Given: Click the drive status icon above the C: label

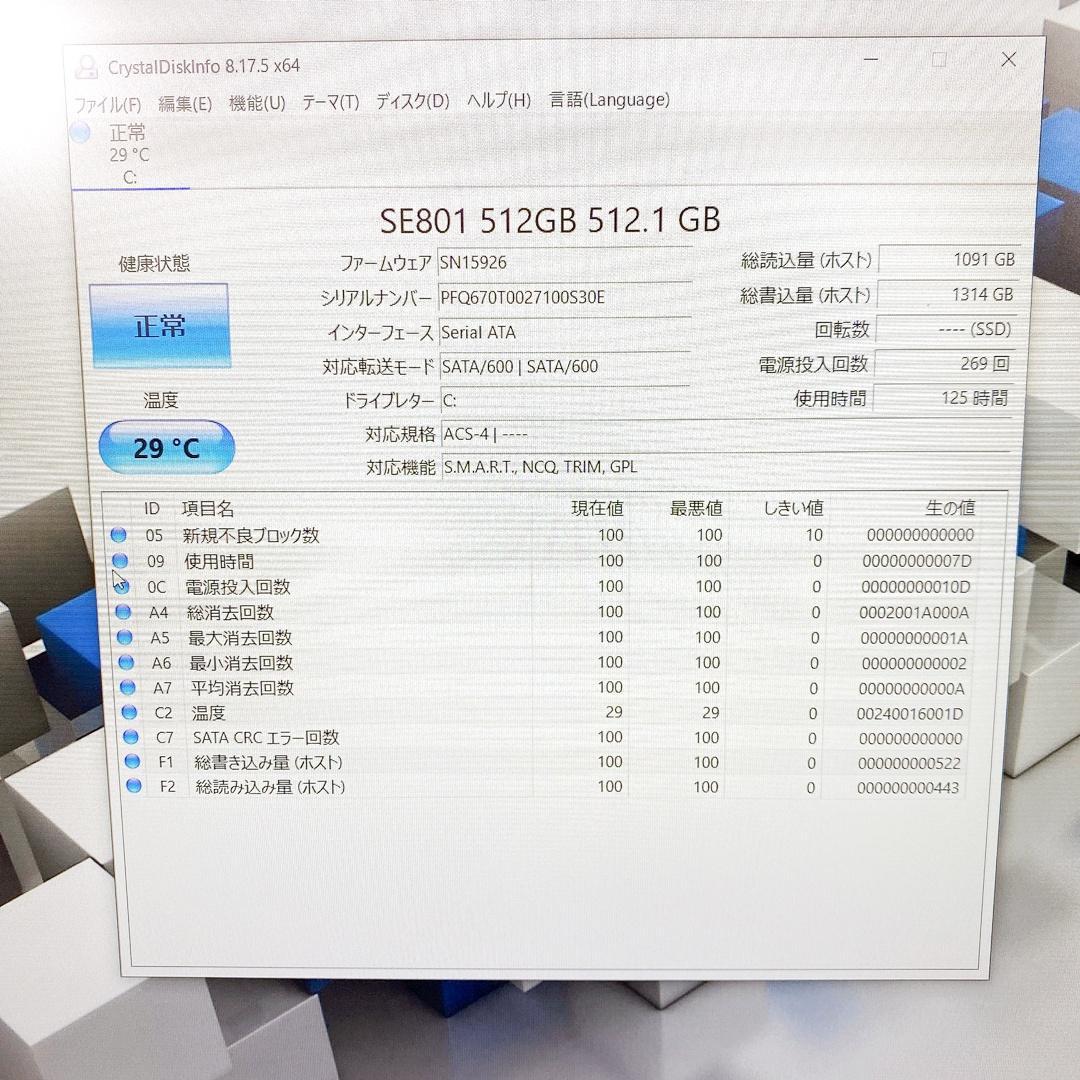Looking at the screenshot, I should coord(79,132).
